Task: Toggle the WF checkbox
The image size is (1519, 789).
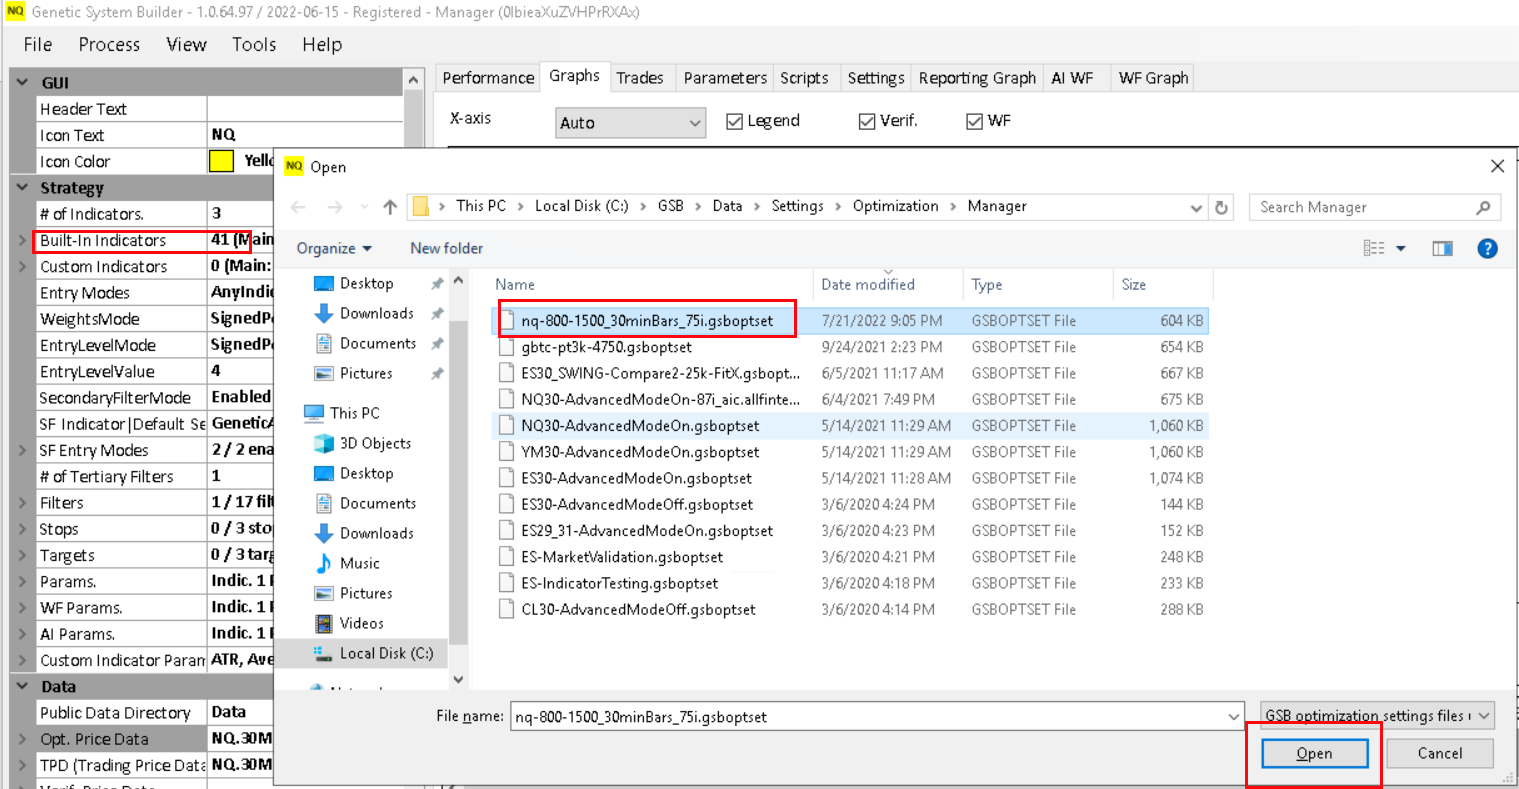Action: tap(975, 121)
